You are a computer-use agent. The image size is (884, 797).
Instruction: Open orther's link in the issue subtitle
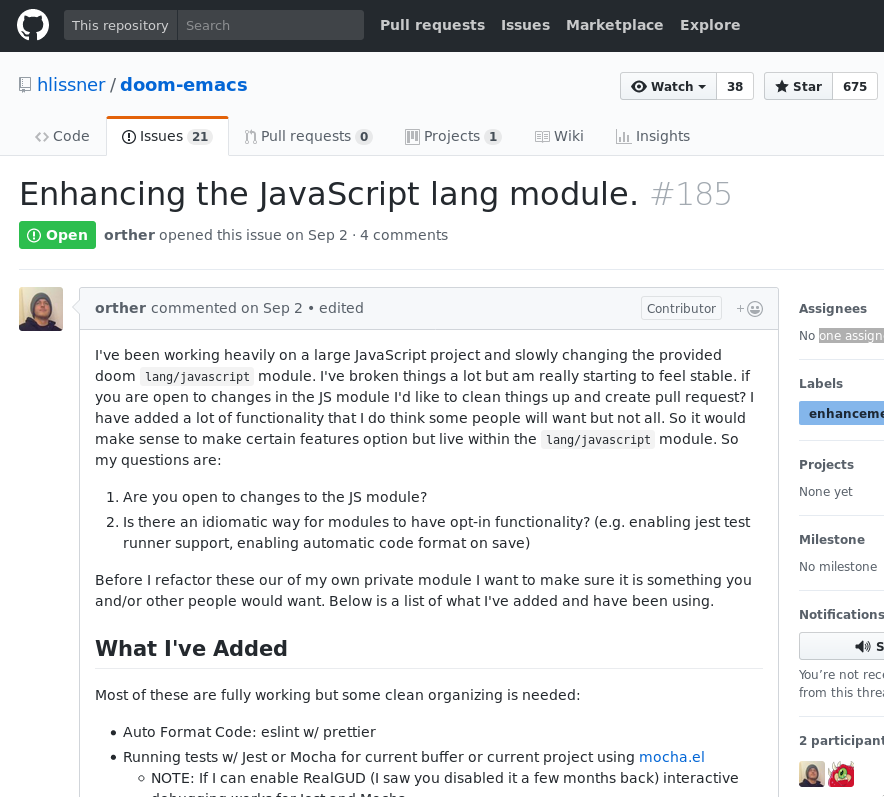coord(129,235)
